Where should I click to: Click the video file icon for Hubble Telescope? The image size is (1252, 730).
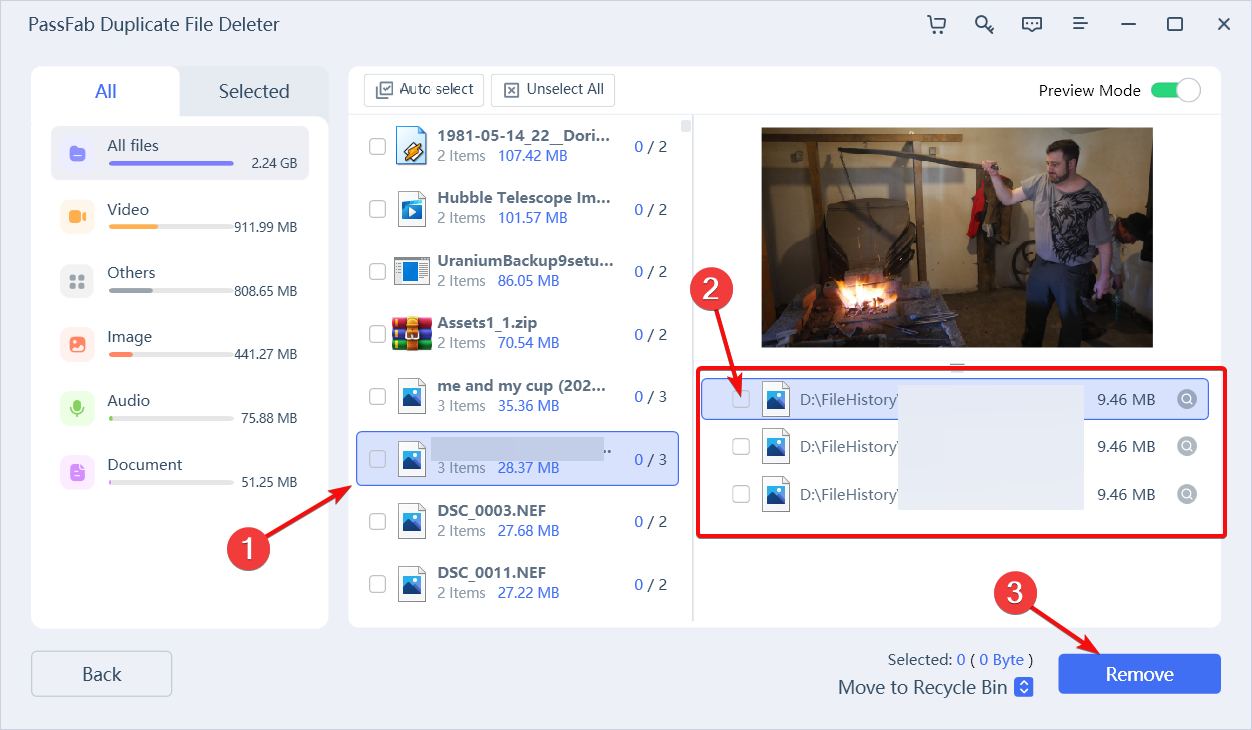[411, 209]
